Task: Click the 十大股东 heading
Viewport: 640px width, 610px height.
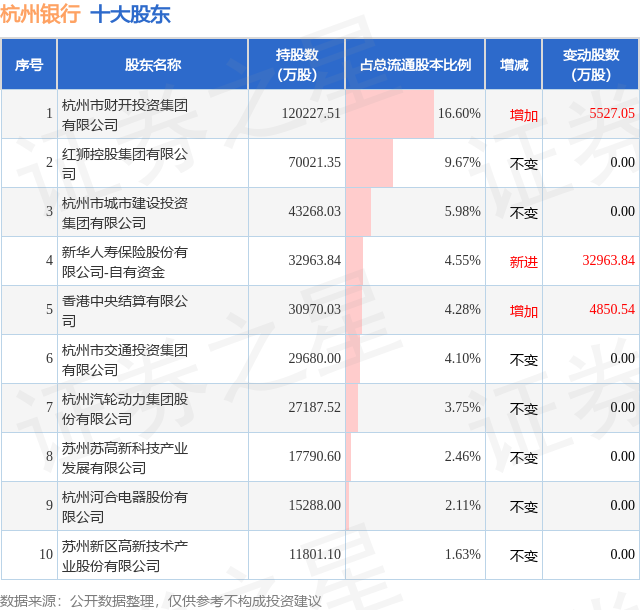Action: 131,15
